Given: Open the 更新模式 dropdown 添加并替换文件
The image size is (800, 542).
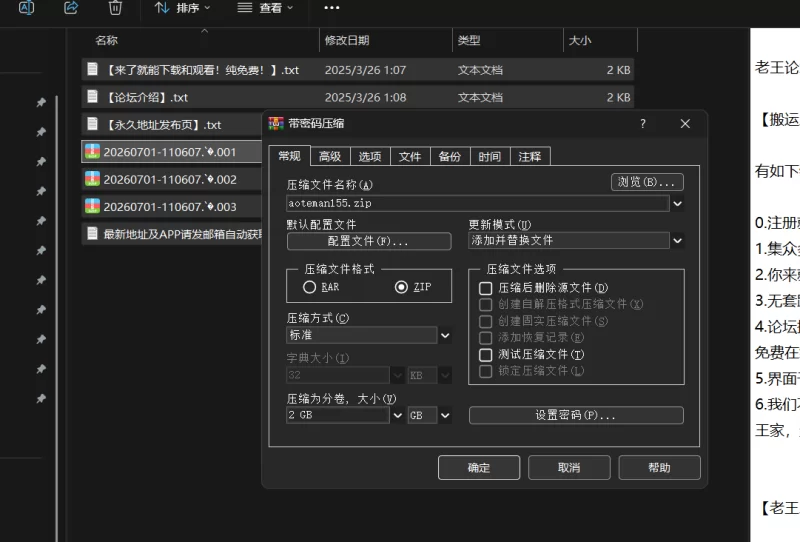Looking at the screenshot, I should point(576,240).
